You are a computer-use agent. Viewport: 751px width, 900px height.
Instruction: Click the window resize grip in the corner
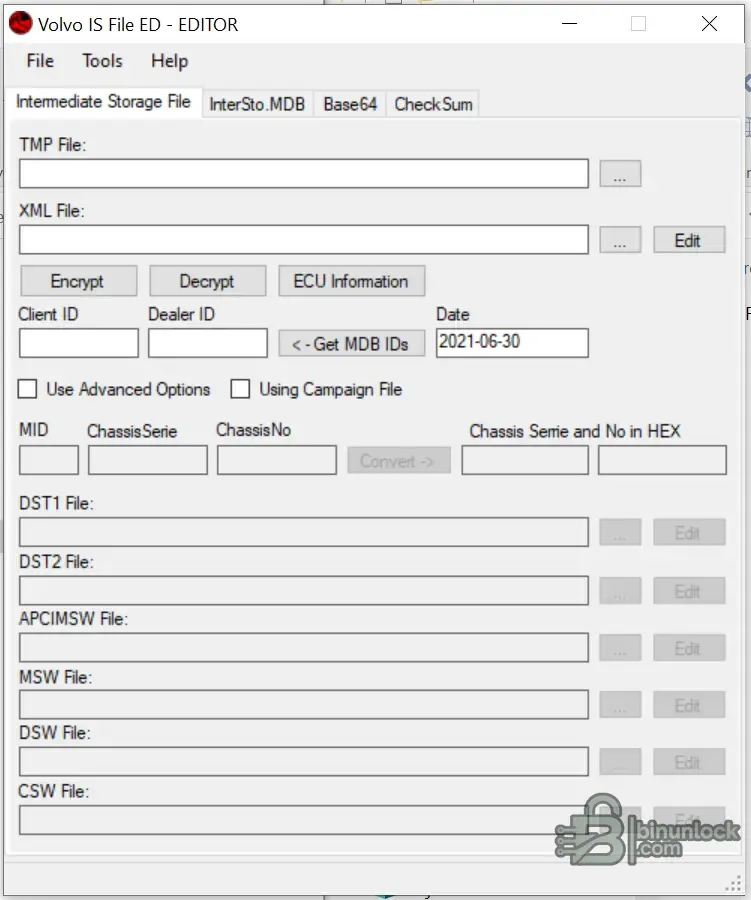(x=733, y=883)
